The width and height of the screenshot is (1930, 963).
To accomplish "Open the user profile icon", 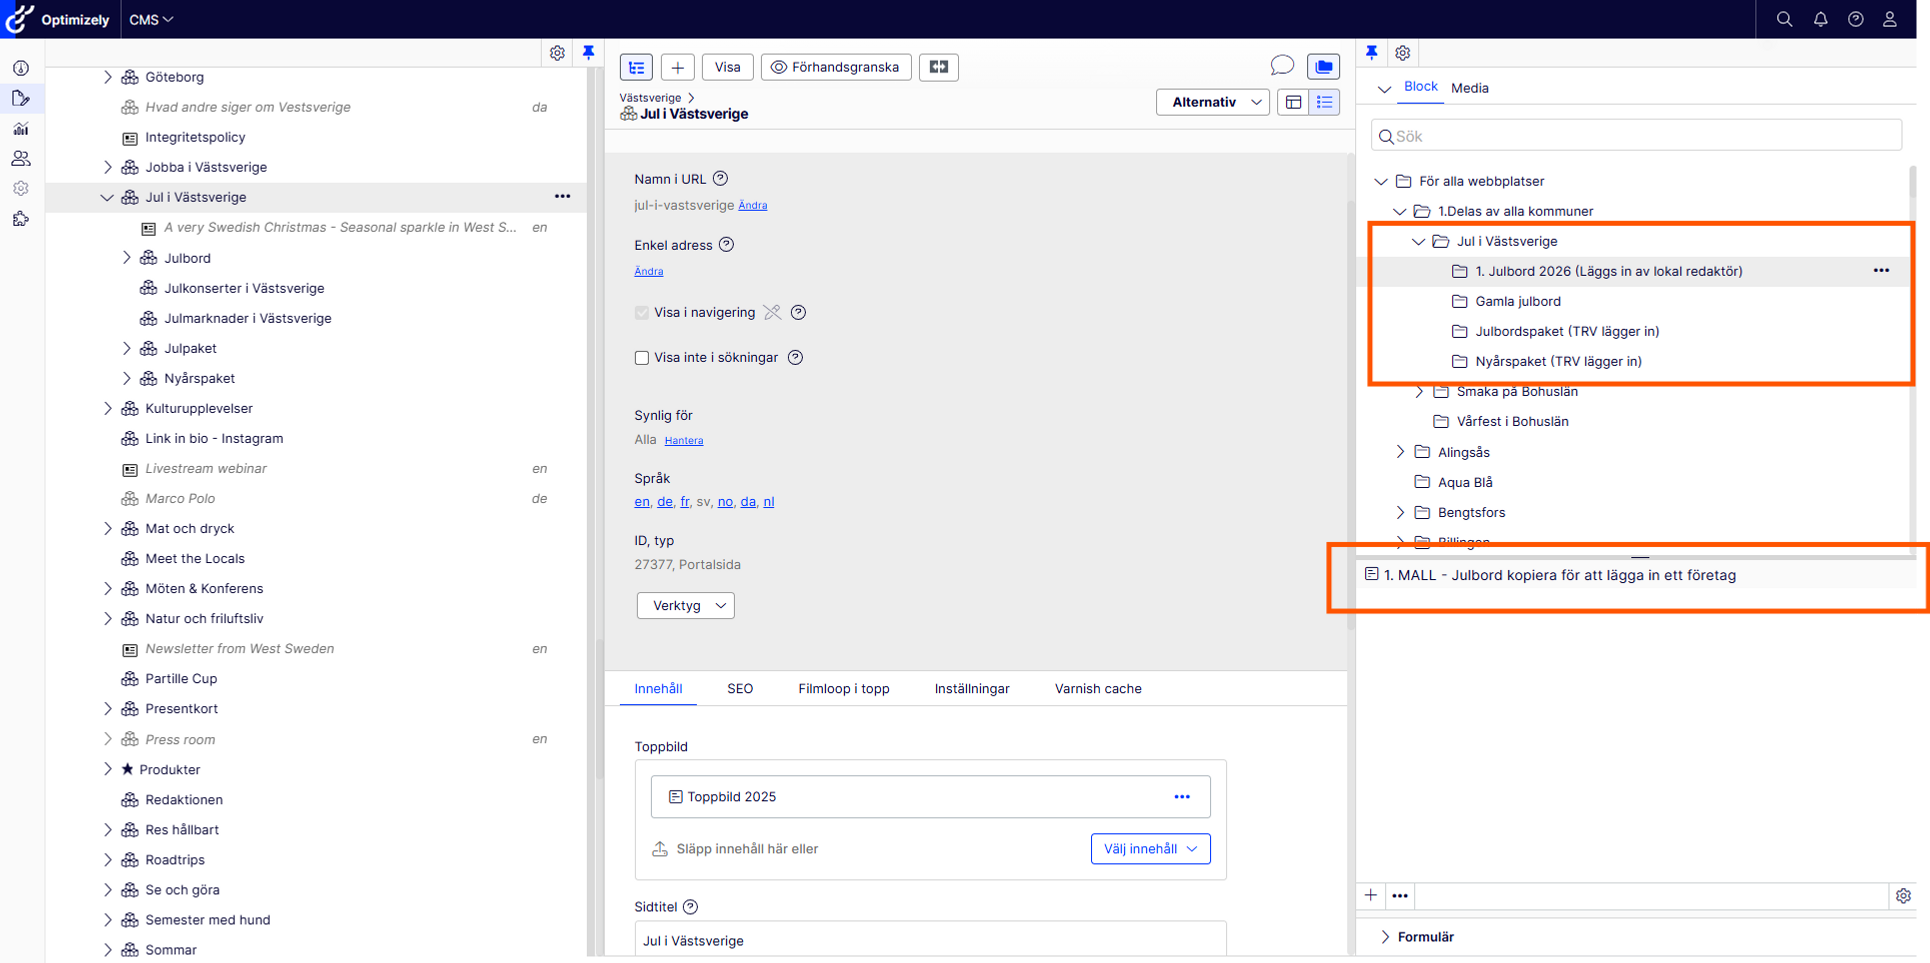I will pos(1890,19).
